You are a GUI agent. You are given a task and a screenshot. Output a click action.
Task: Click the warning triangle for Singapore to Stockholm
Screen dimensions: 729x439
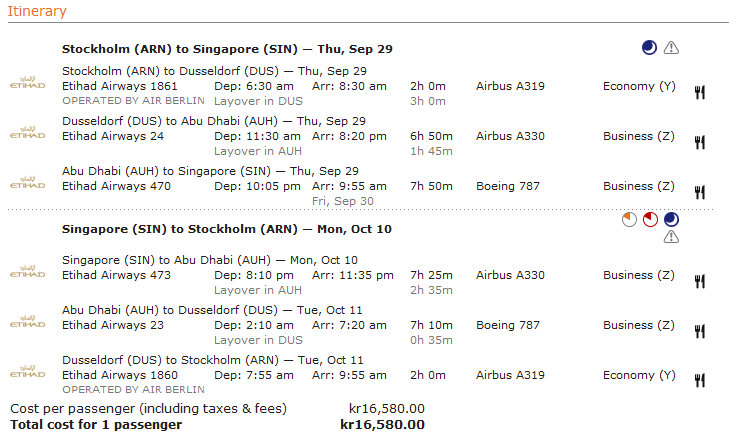(671, 237)
